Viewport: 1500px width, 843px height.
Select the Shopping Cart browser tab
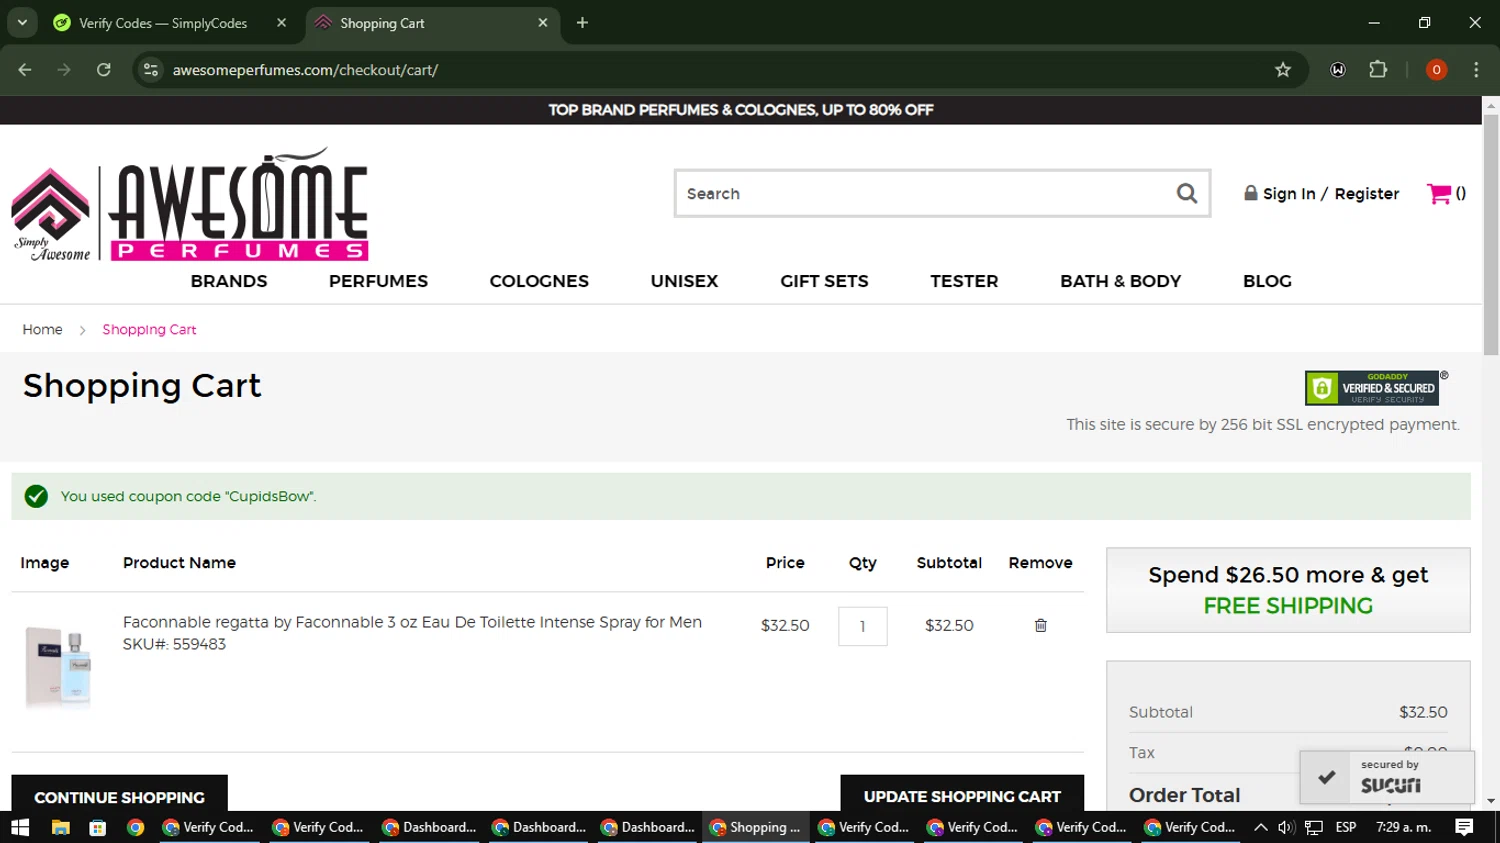pos(432,23)
